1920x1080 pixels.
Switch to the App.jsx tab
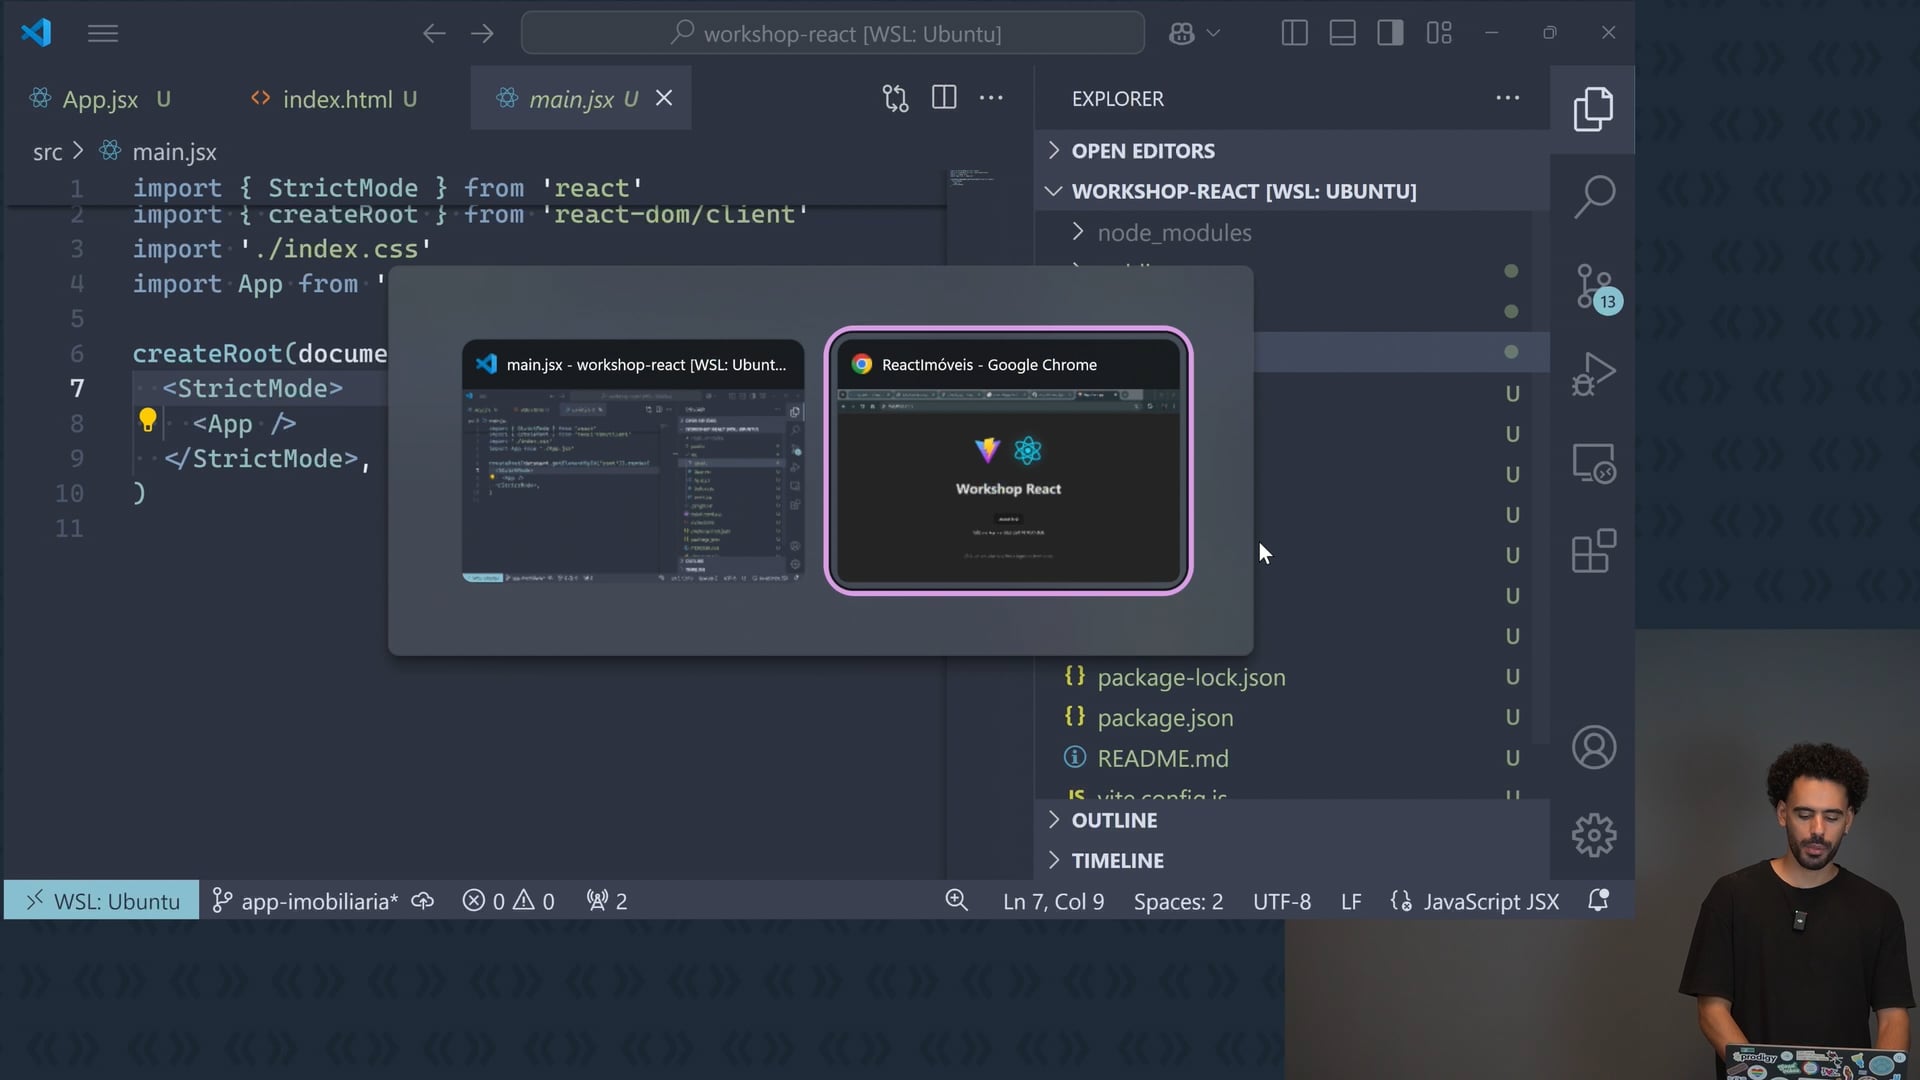pos(100,99)
